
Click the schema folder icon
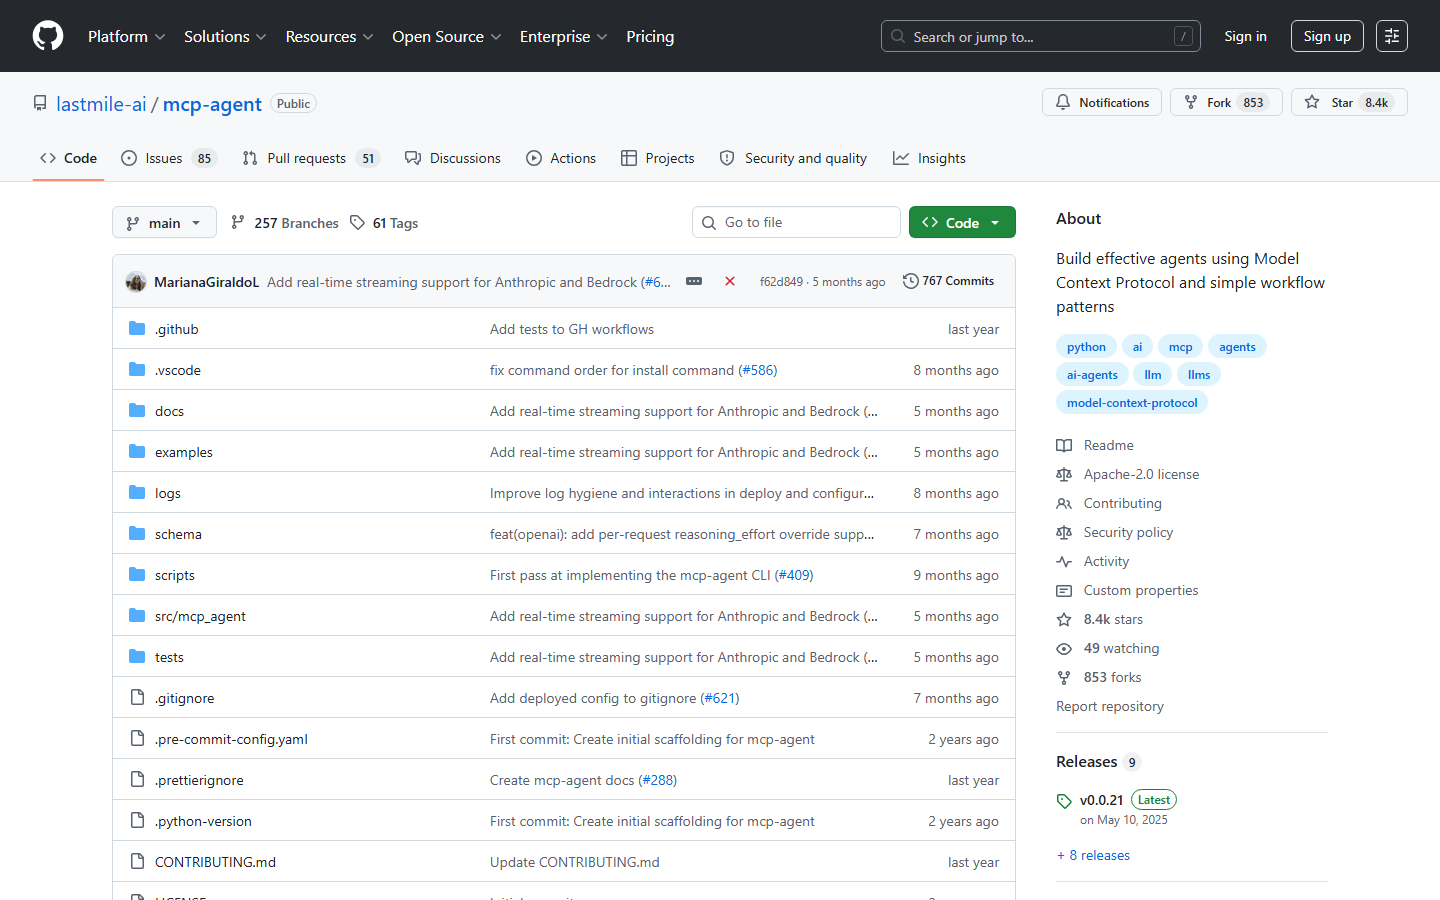coord(137,534)
